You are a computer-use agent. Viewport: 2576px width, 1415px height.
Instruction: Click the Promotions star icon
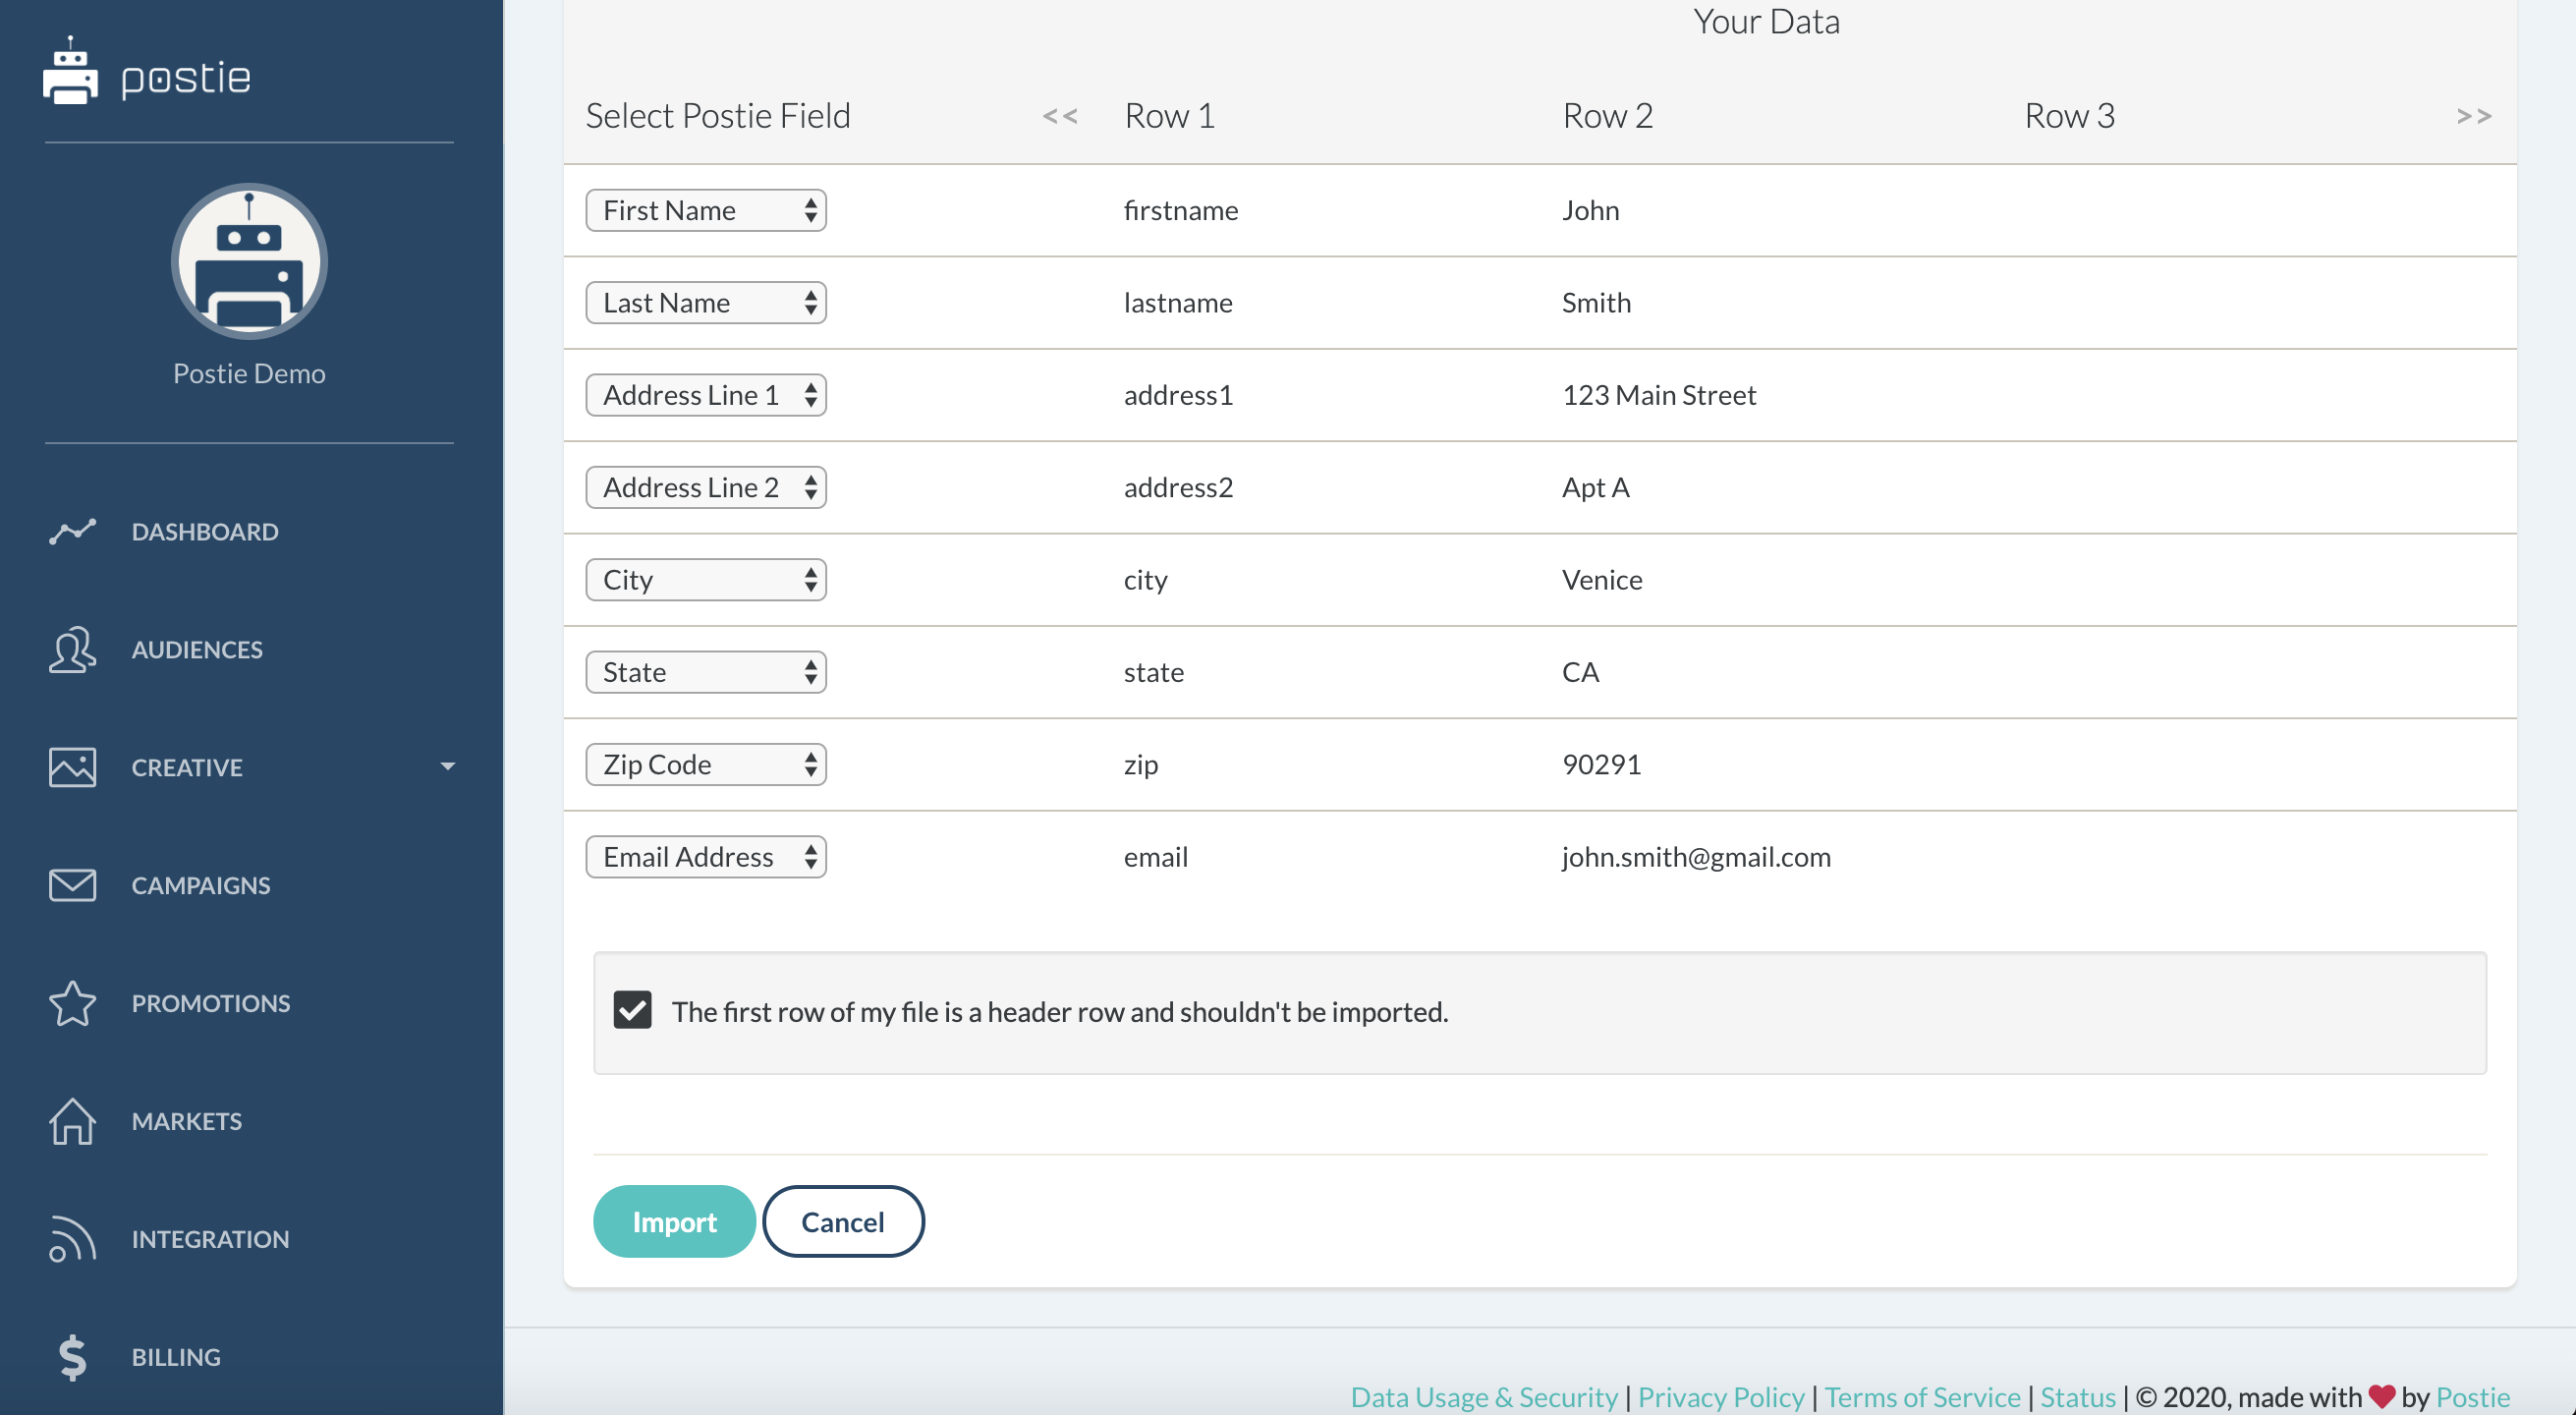[72, 1003]
